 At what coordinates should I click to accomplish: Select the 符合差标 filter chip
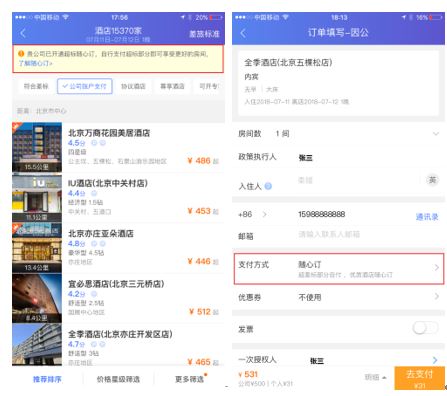(x=36, y=86)
